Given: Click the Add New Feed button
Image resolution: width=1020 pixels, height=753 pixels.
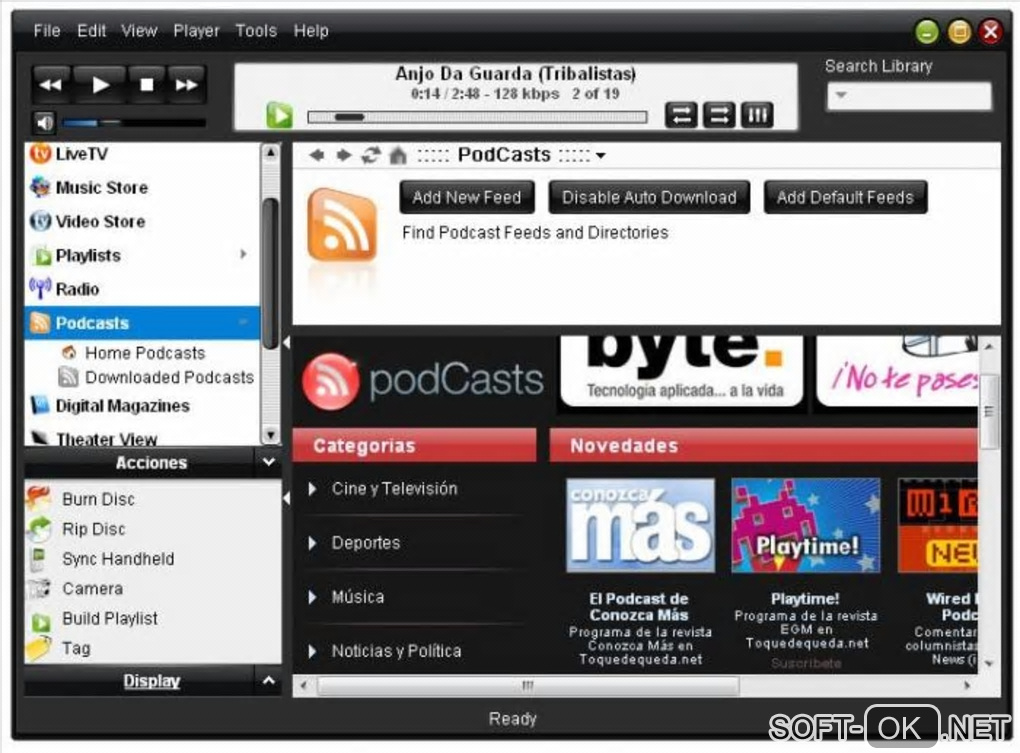Looking at the screenshot, I should (x=467, y=198).
